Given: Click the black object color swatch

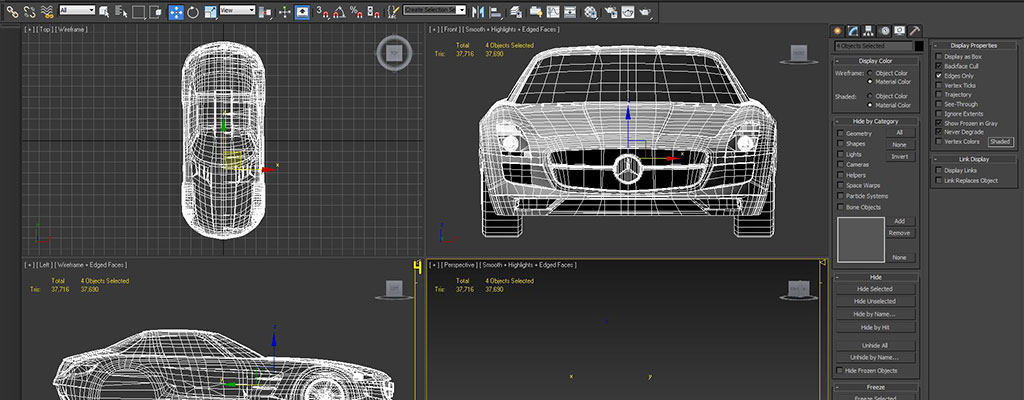Looking at the screenshot, I should 918,46.
